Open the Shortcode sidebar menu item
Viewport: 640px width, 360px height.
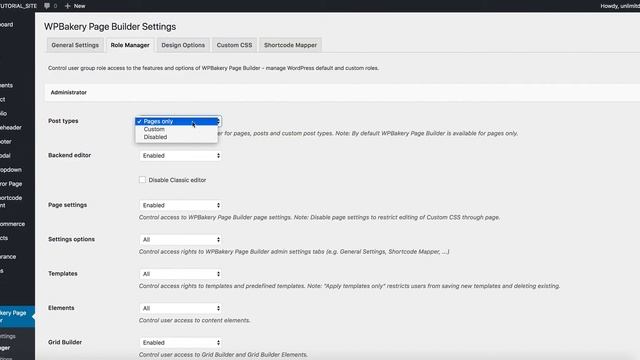point(11,201)
